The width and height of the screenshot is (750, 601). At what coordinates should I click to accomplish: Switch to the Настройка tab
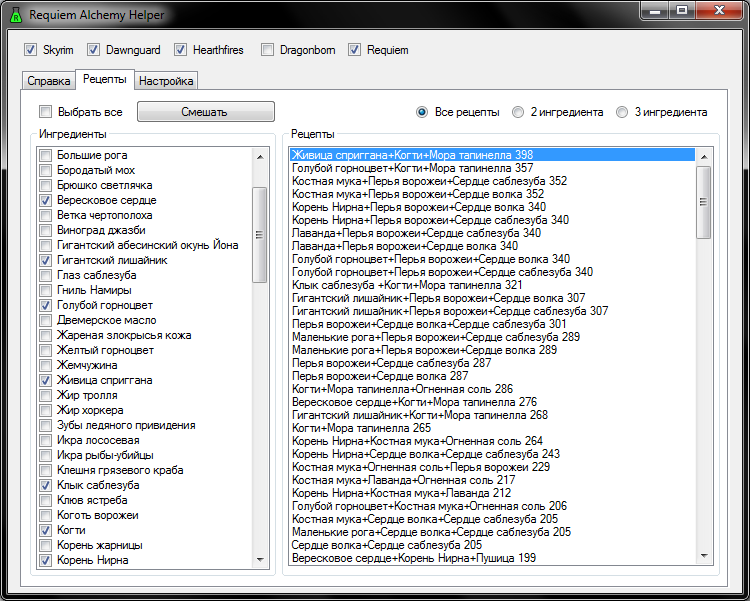point(167,81)
